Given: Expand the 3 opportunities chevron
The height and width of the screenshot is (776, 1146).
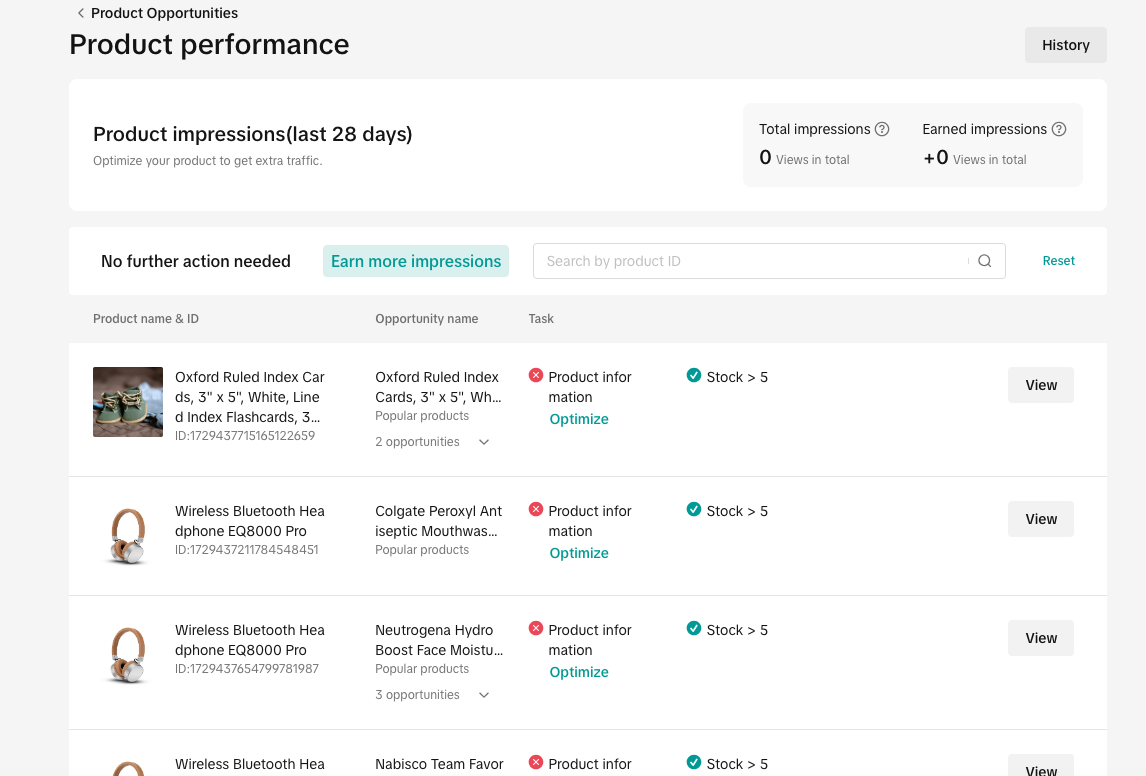Looking at the screenshot, I should point(484,695).
